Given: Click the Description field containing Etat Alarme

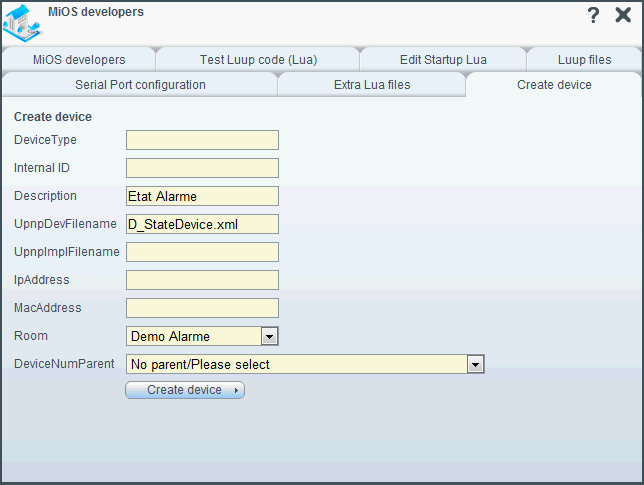Looking at the screenshot, I should [202, 196].
